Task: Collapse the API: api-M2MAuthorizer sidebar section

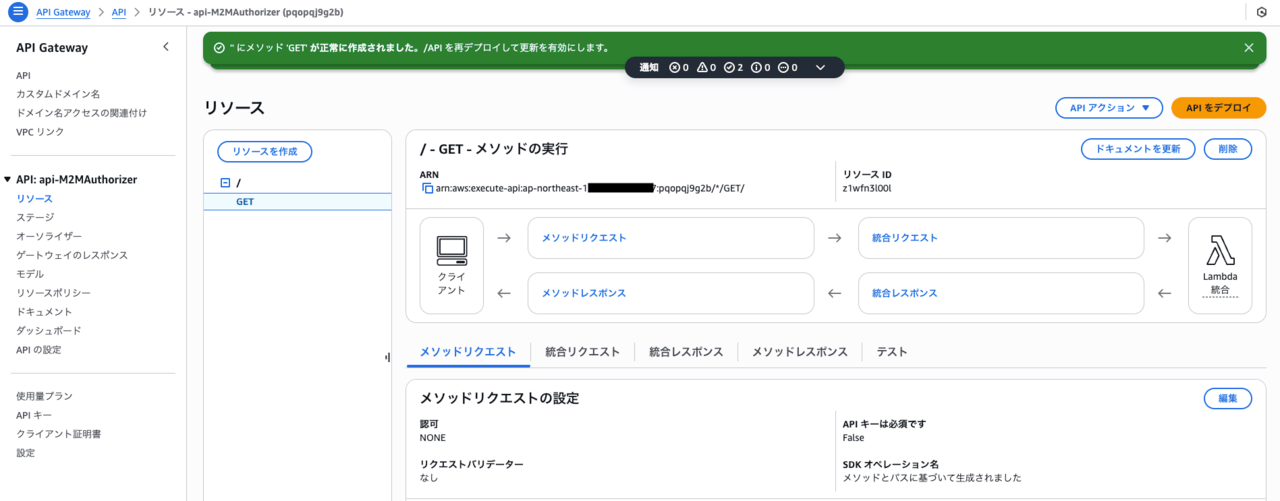Action: pyautogui.click(x=9, y=180)
